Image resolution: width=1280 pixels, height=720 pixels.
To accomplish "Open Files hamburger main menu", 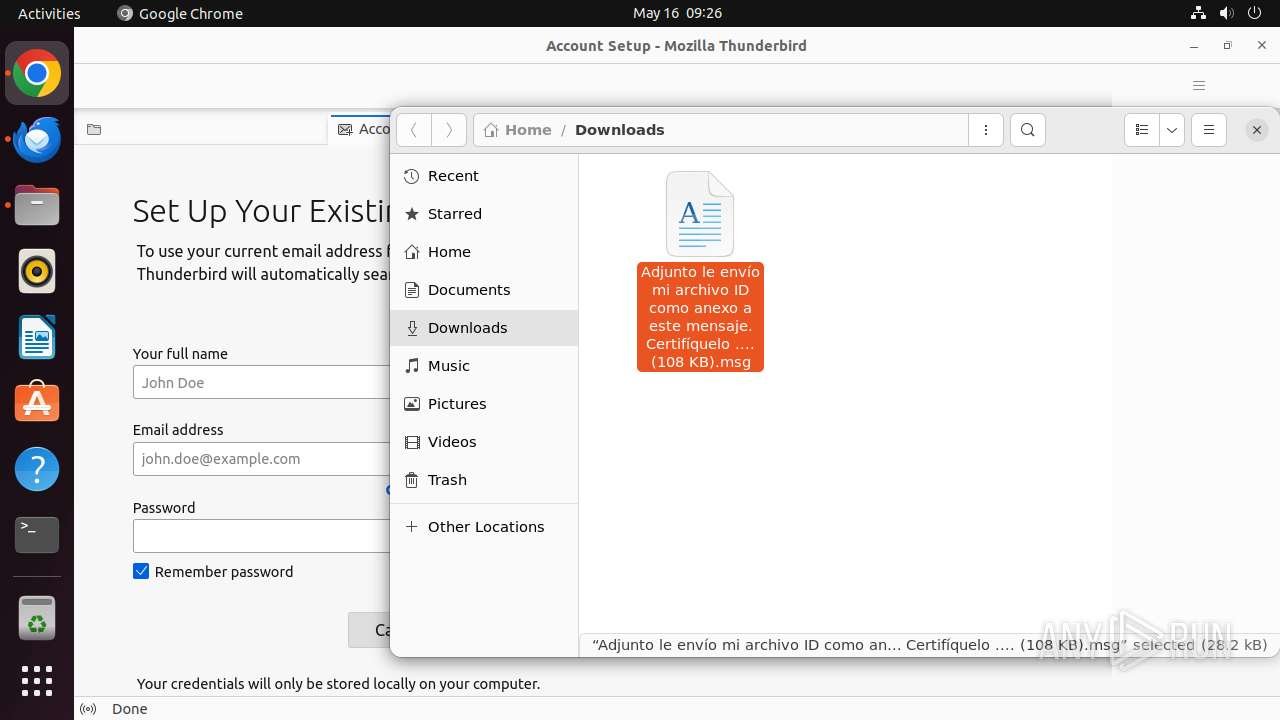I will [1209, 130].
